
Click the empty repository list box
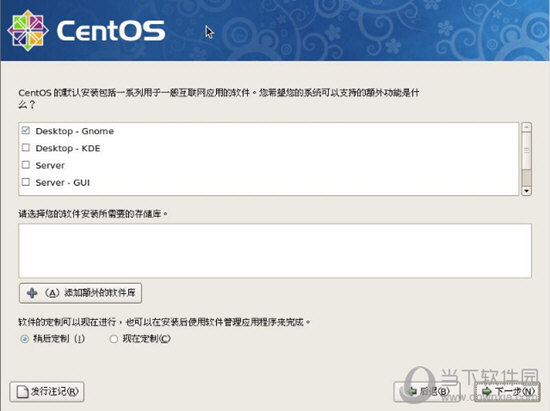click(x=275, y=251)
